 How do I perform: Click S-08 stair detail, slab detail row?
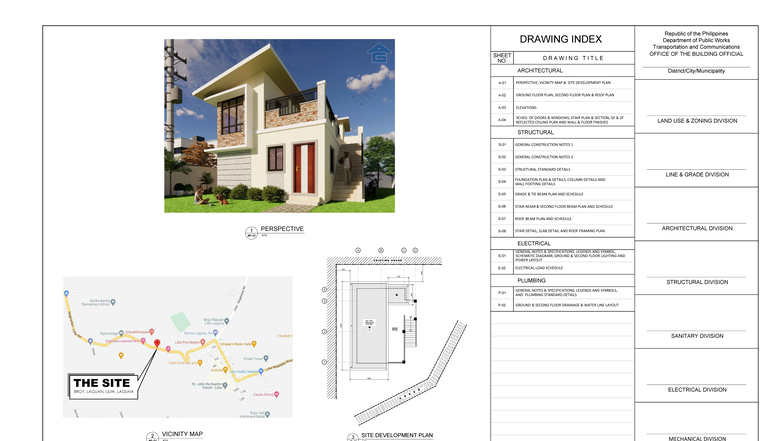pyautogui.click(x=562, y=231)
